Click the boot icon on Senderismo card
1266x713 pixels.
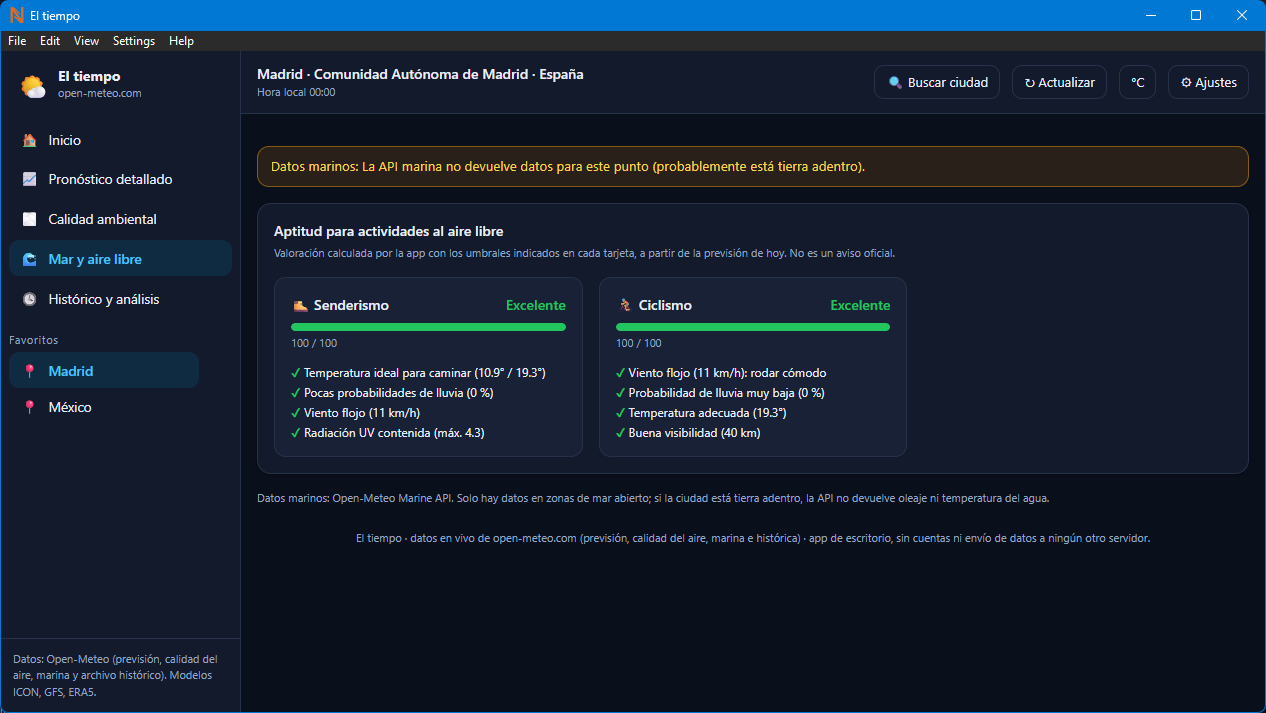pyautogui.click(x=300, y=306)
